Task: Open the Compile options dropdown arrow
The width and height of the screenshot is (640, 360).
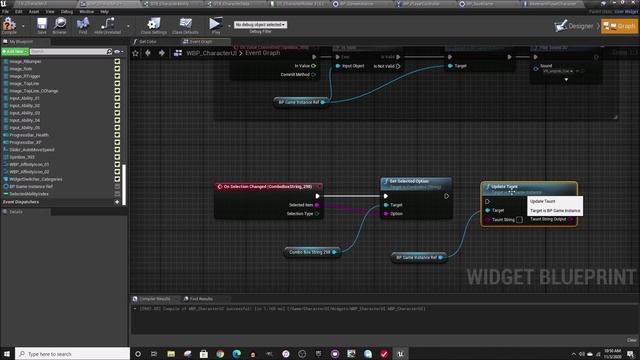Action: (23, 26)
